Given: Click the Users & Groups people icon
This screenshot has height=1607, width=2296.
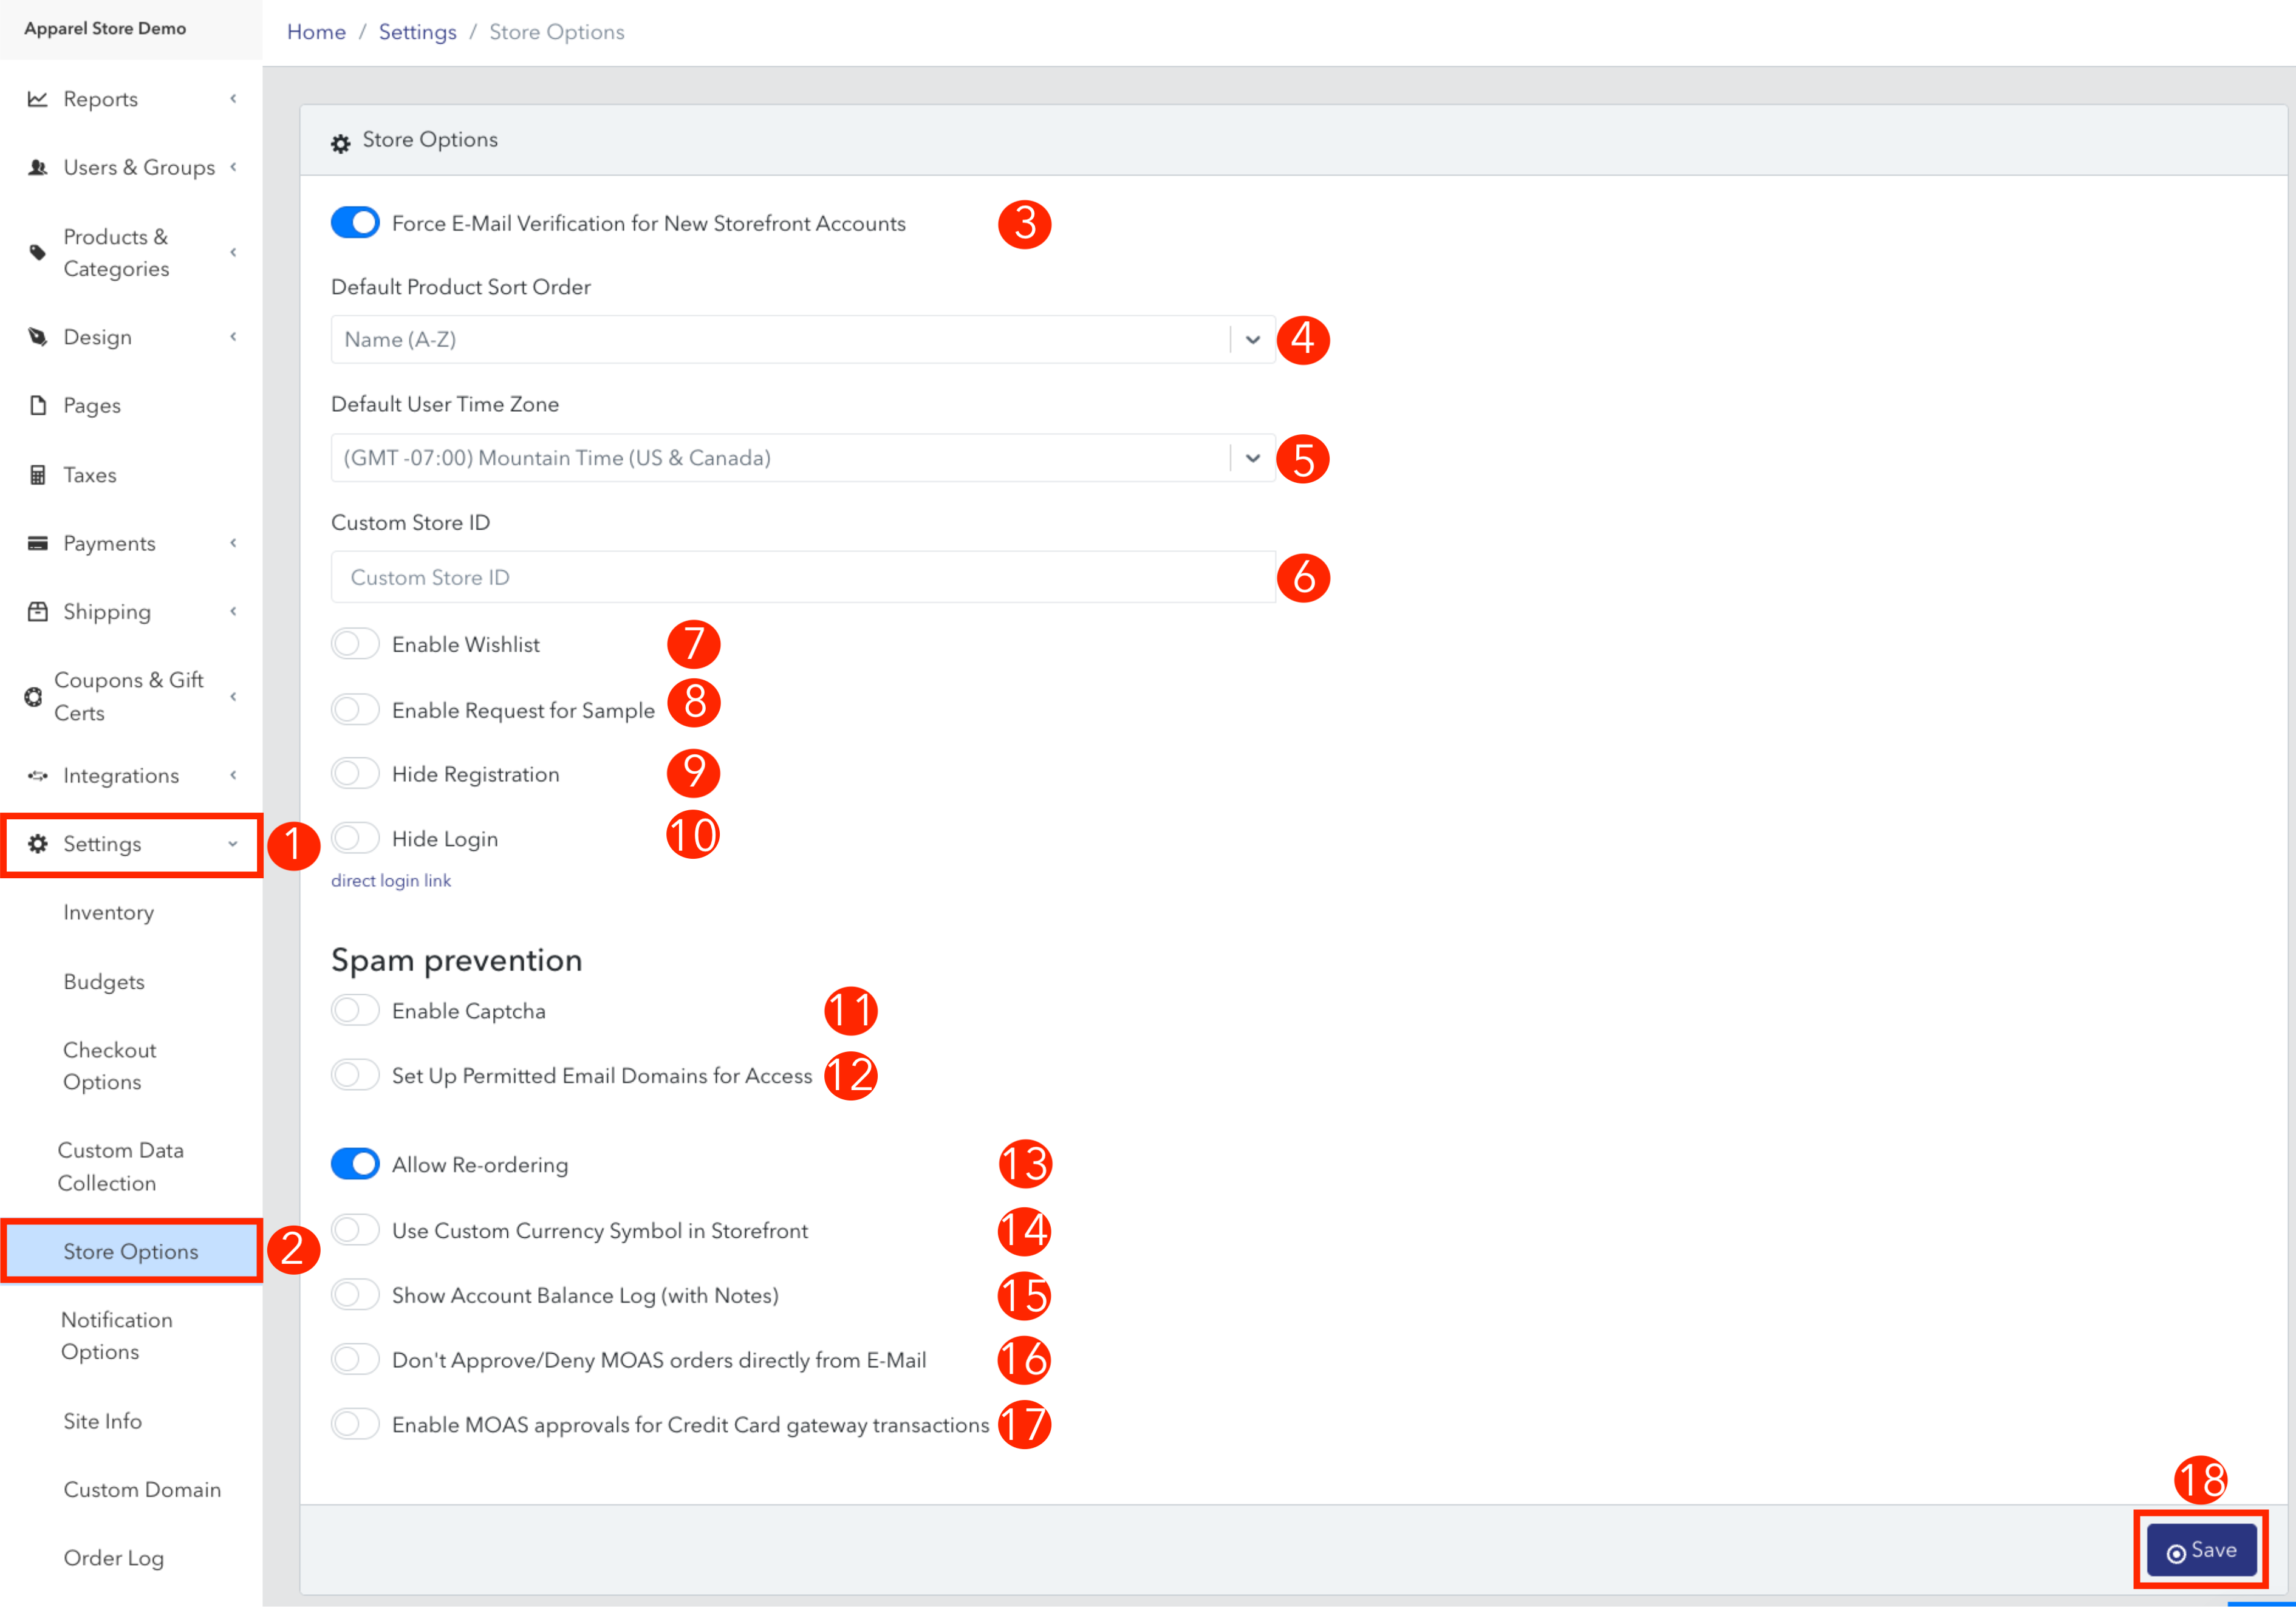Looking at the screenshot, I should pyautogui.click(x=37, y=167).
